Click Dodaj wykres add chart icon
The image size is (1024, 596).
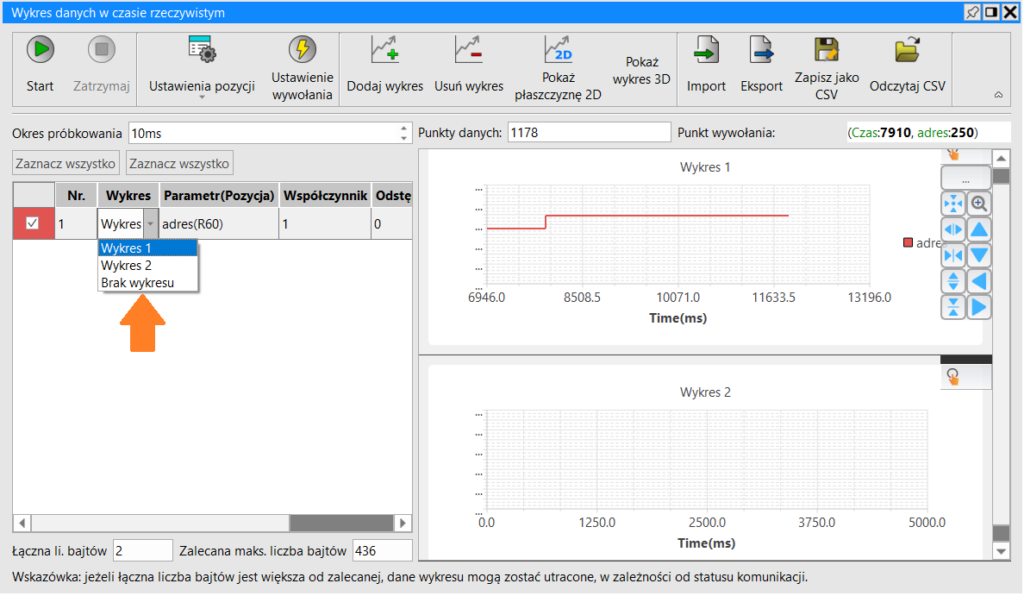pyautogui.click(x=385, y=50)
